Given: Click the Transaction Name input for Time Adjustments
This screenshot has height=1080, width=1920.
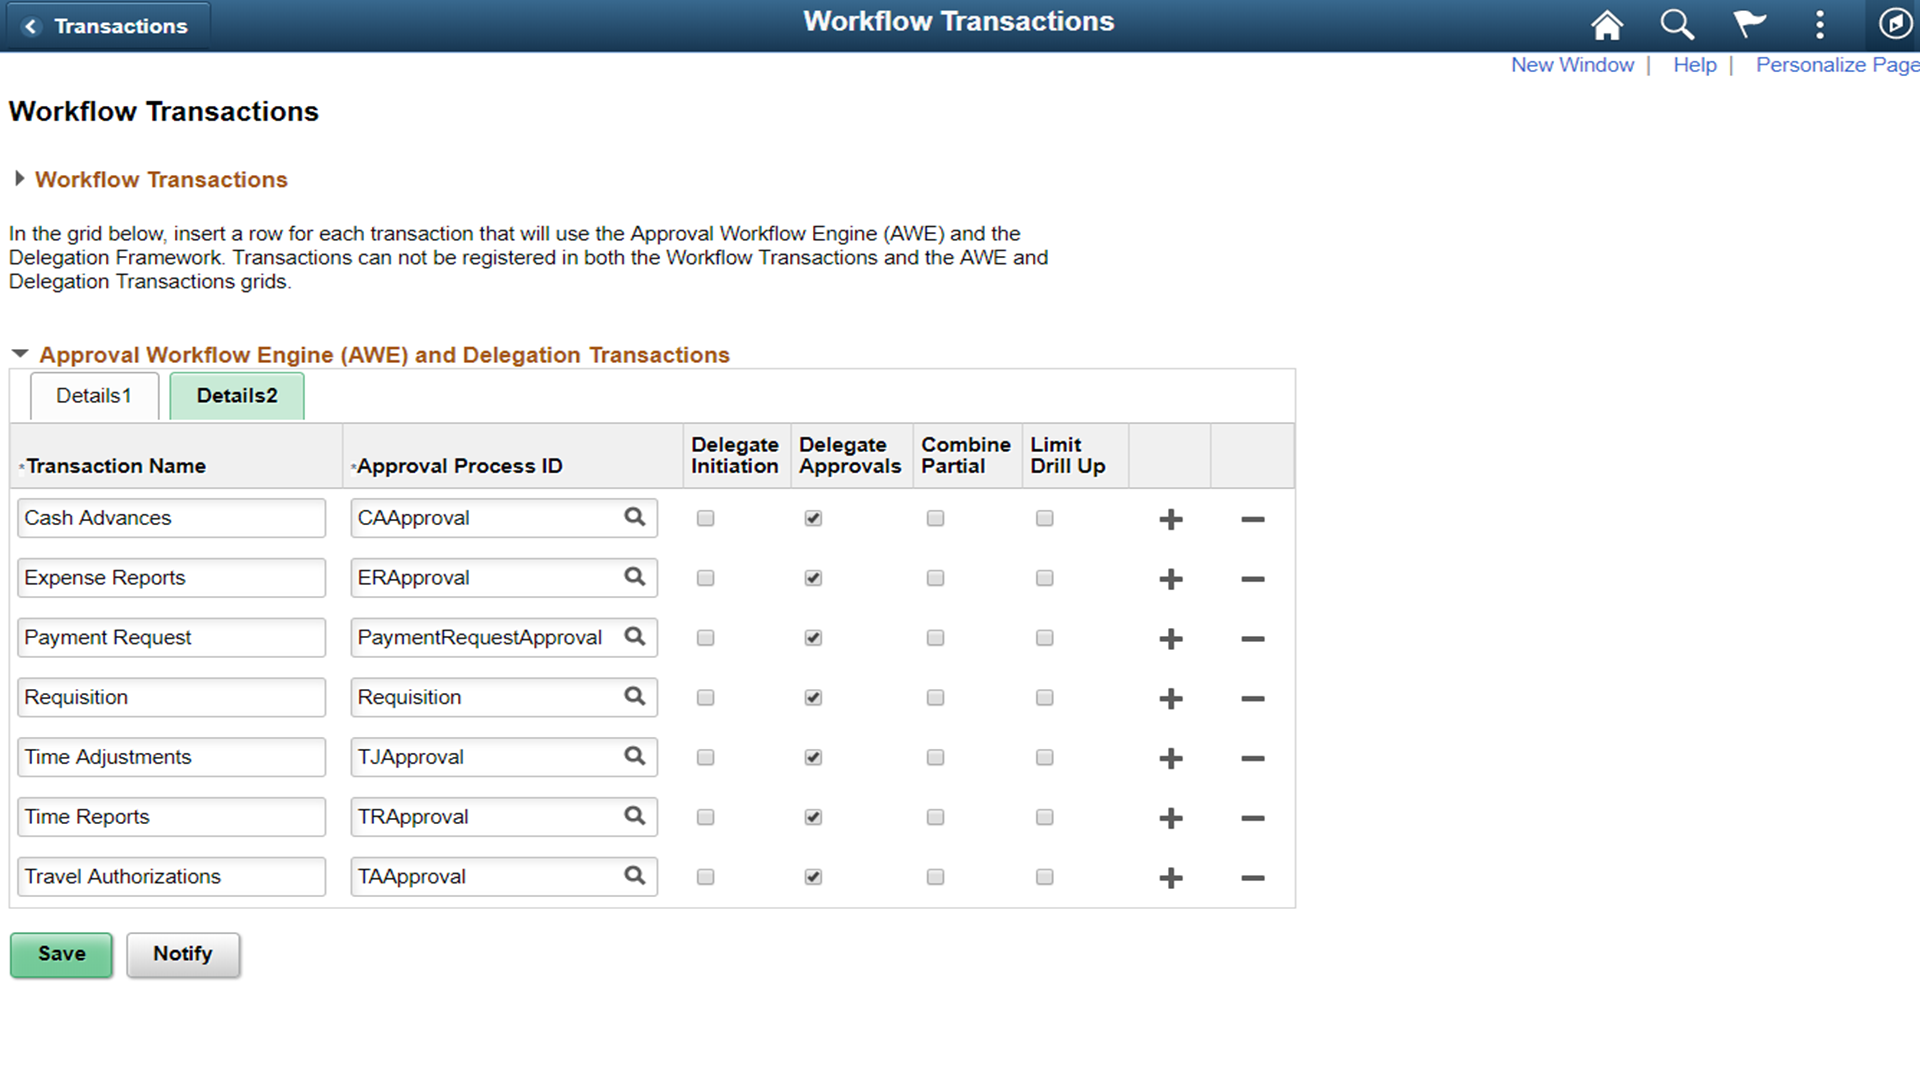Looking at the screenshot, I should coord(171,756).
